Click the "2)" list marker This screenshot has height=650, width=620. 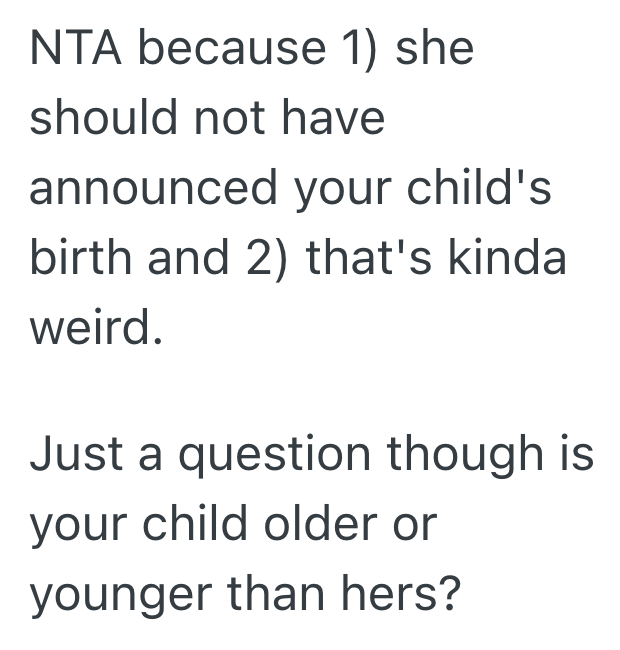(261, 257)
